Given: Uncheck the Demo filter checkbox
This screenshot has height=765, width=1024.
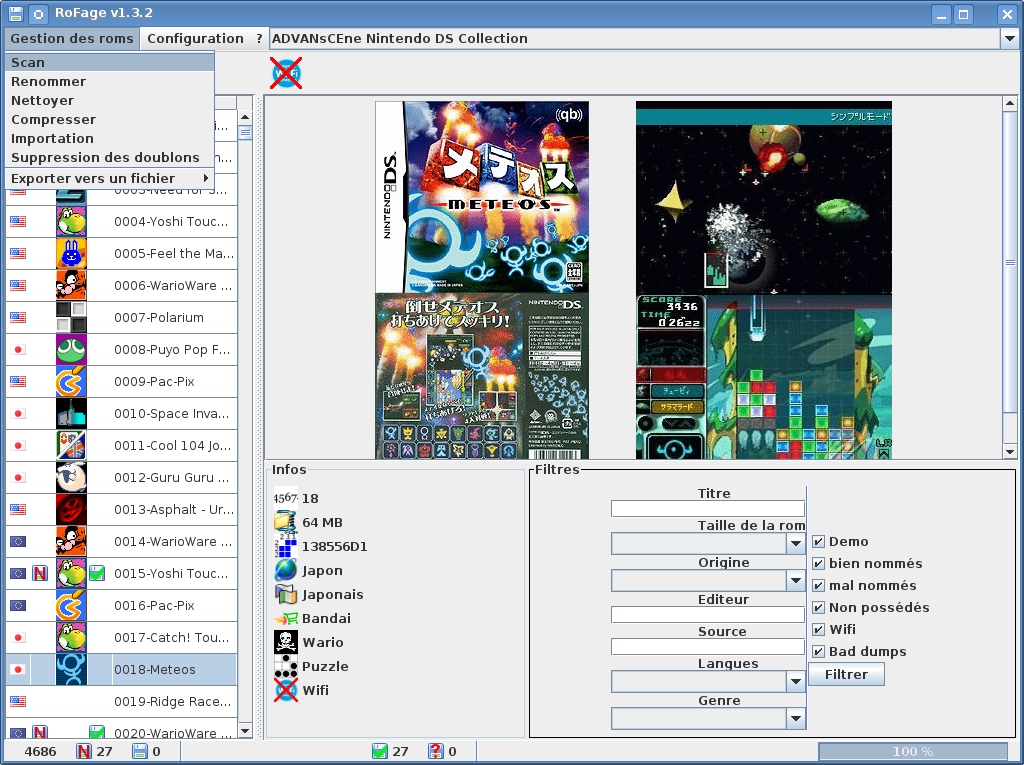Looking at the screenshot, I should click(818, 542).
